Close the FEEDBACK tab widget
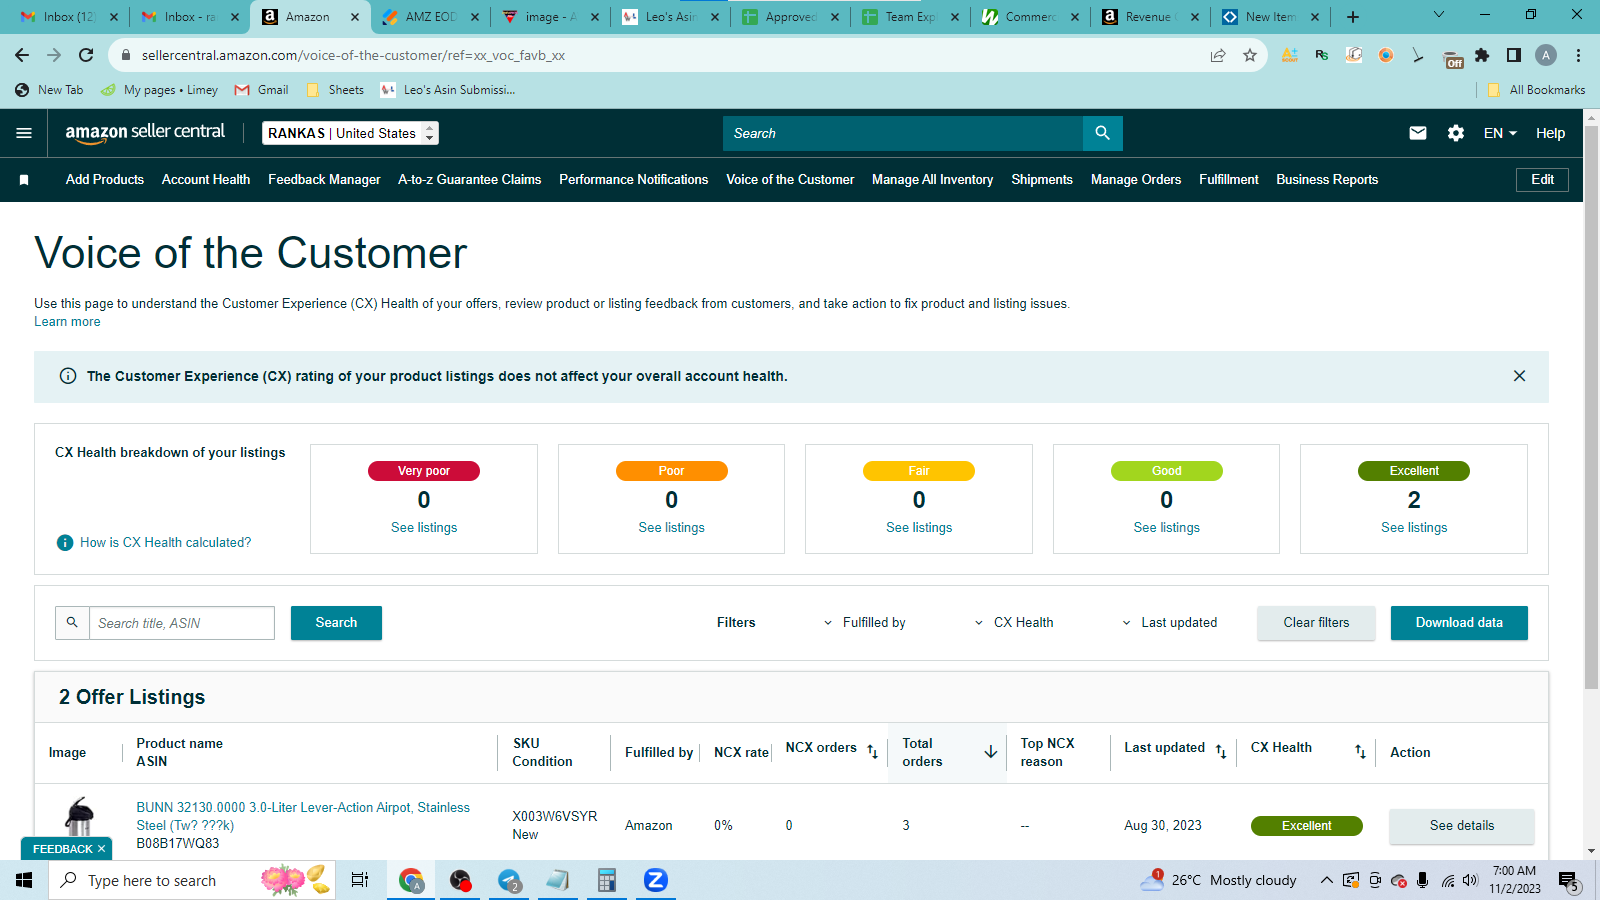The width and height of the screenshot is (1600, 900). (101, 849)
